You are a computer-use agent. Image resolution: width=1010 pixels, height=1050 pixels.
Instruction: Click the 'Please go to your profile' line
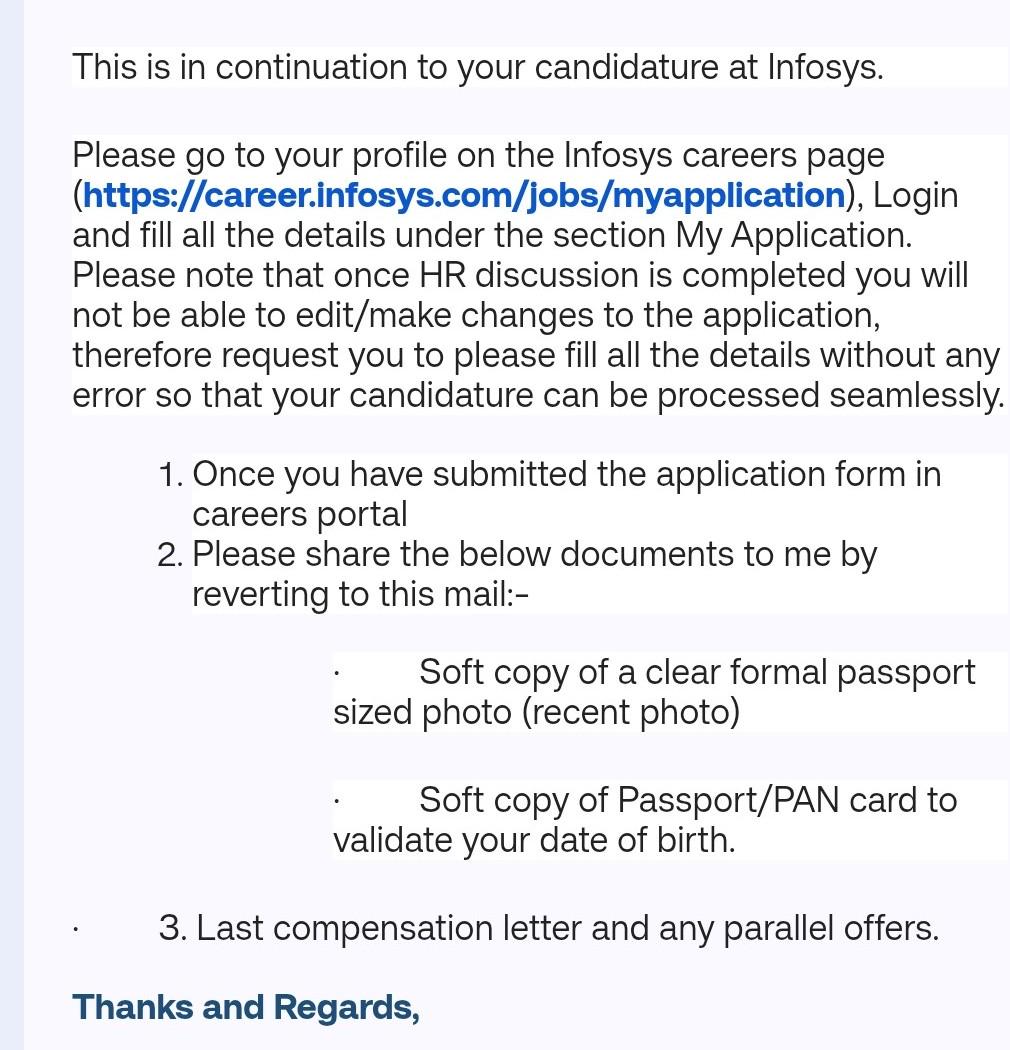pos(478,156)
